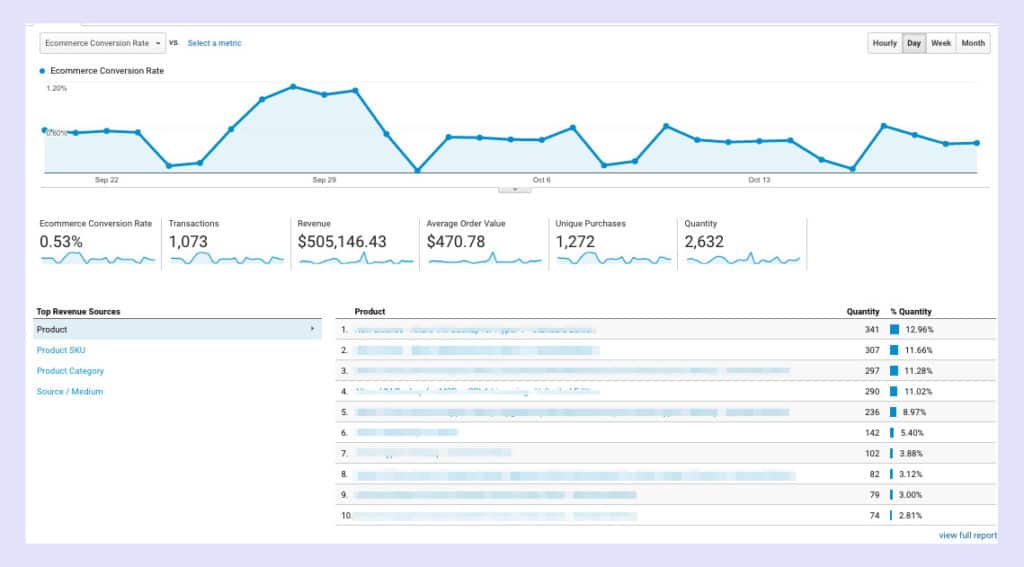The width and height of the screenshot is (1024, 567).
Task: Click the Oct 13 axis label
Action: [x=759, y=180]
